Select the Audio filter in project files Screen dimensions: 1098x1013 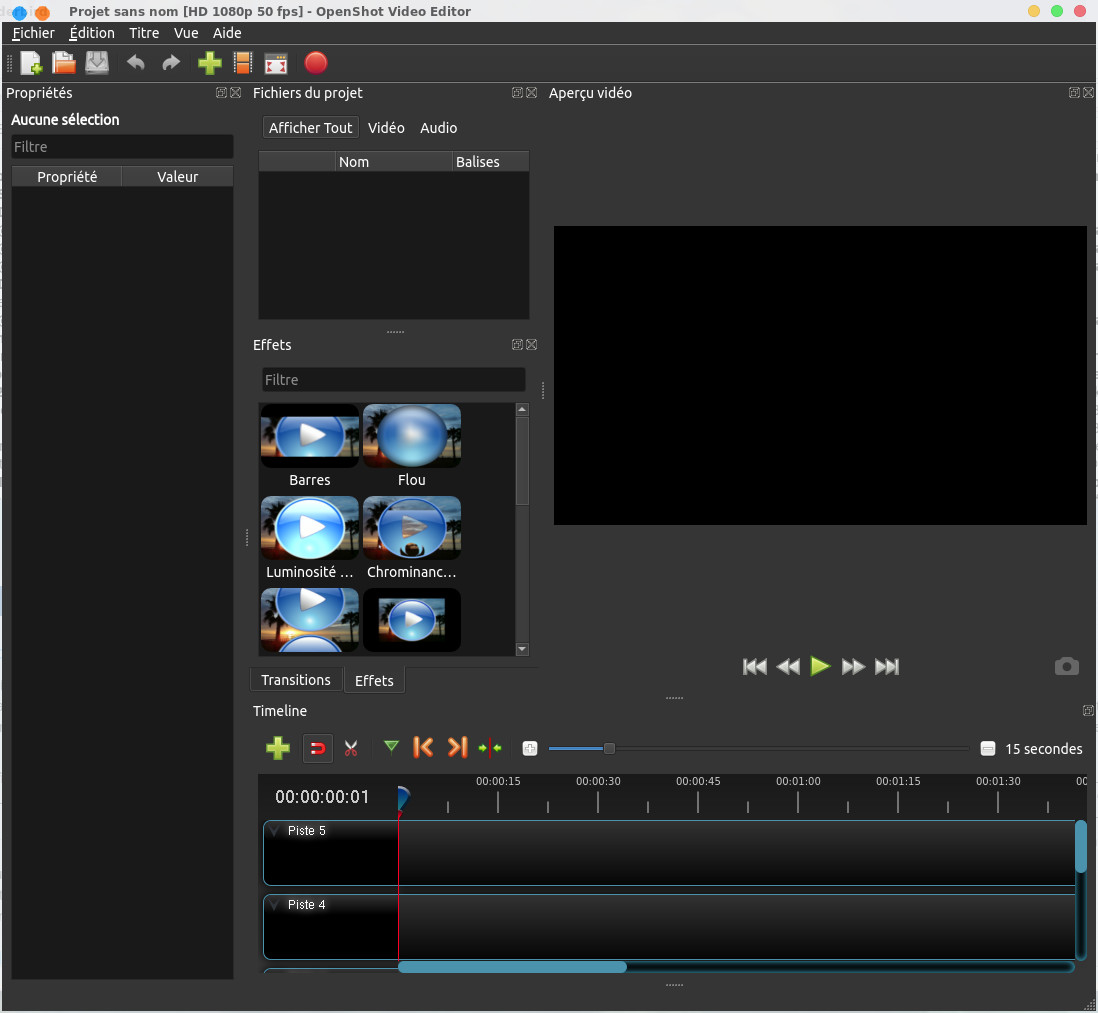pos(438,128)
